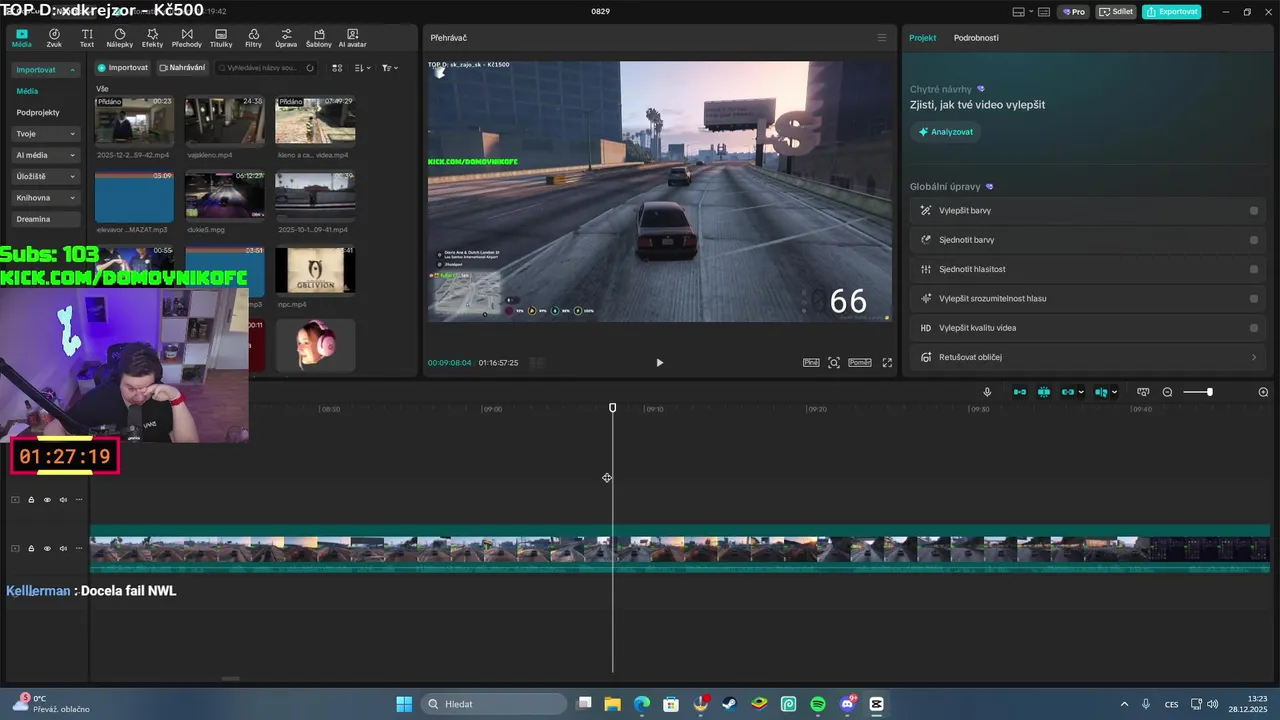Screen dimensions: 1280x720
Task: Lock the main video track
Action: [x=31, y=548]
